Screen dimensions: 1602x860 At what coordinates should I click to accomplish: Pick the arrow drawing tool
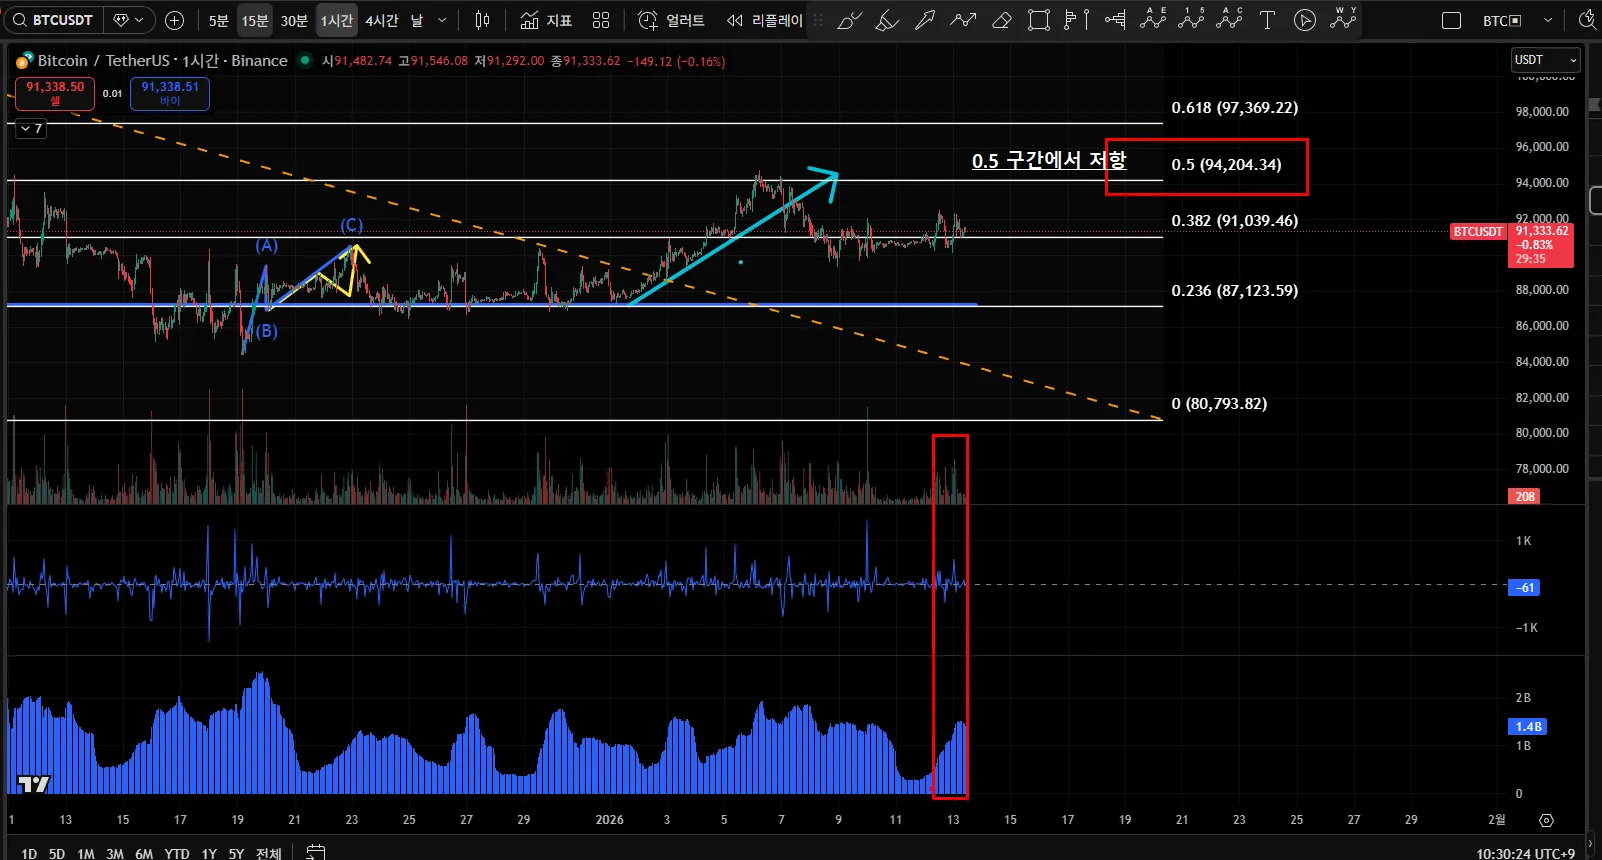pos(925,20)
